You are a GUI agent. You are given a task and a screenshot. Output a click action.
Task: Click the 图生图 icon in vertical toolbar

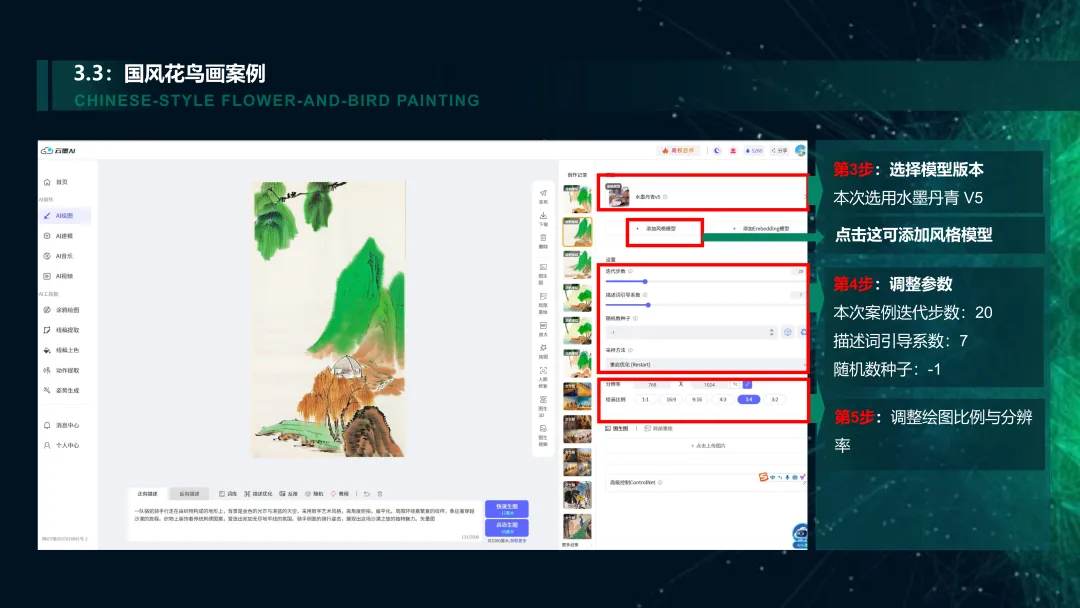[x=543, y=266]
